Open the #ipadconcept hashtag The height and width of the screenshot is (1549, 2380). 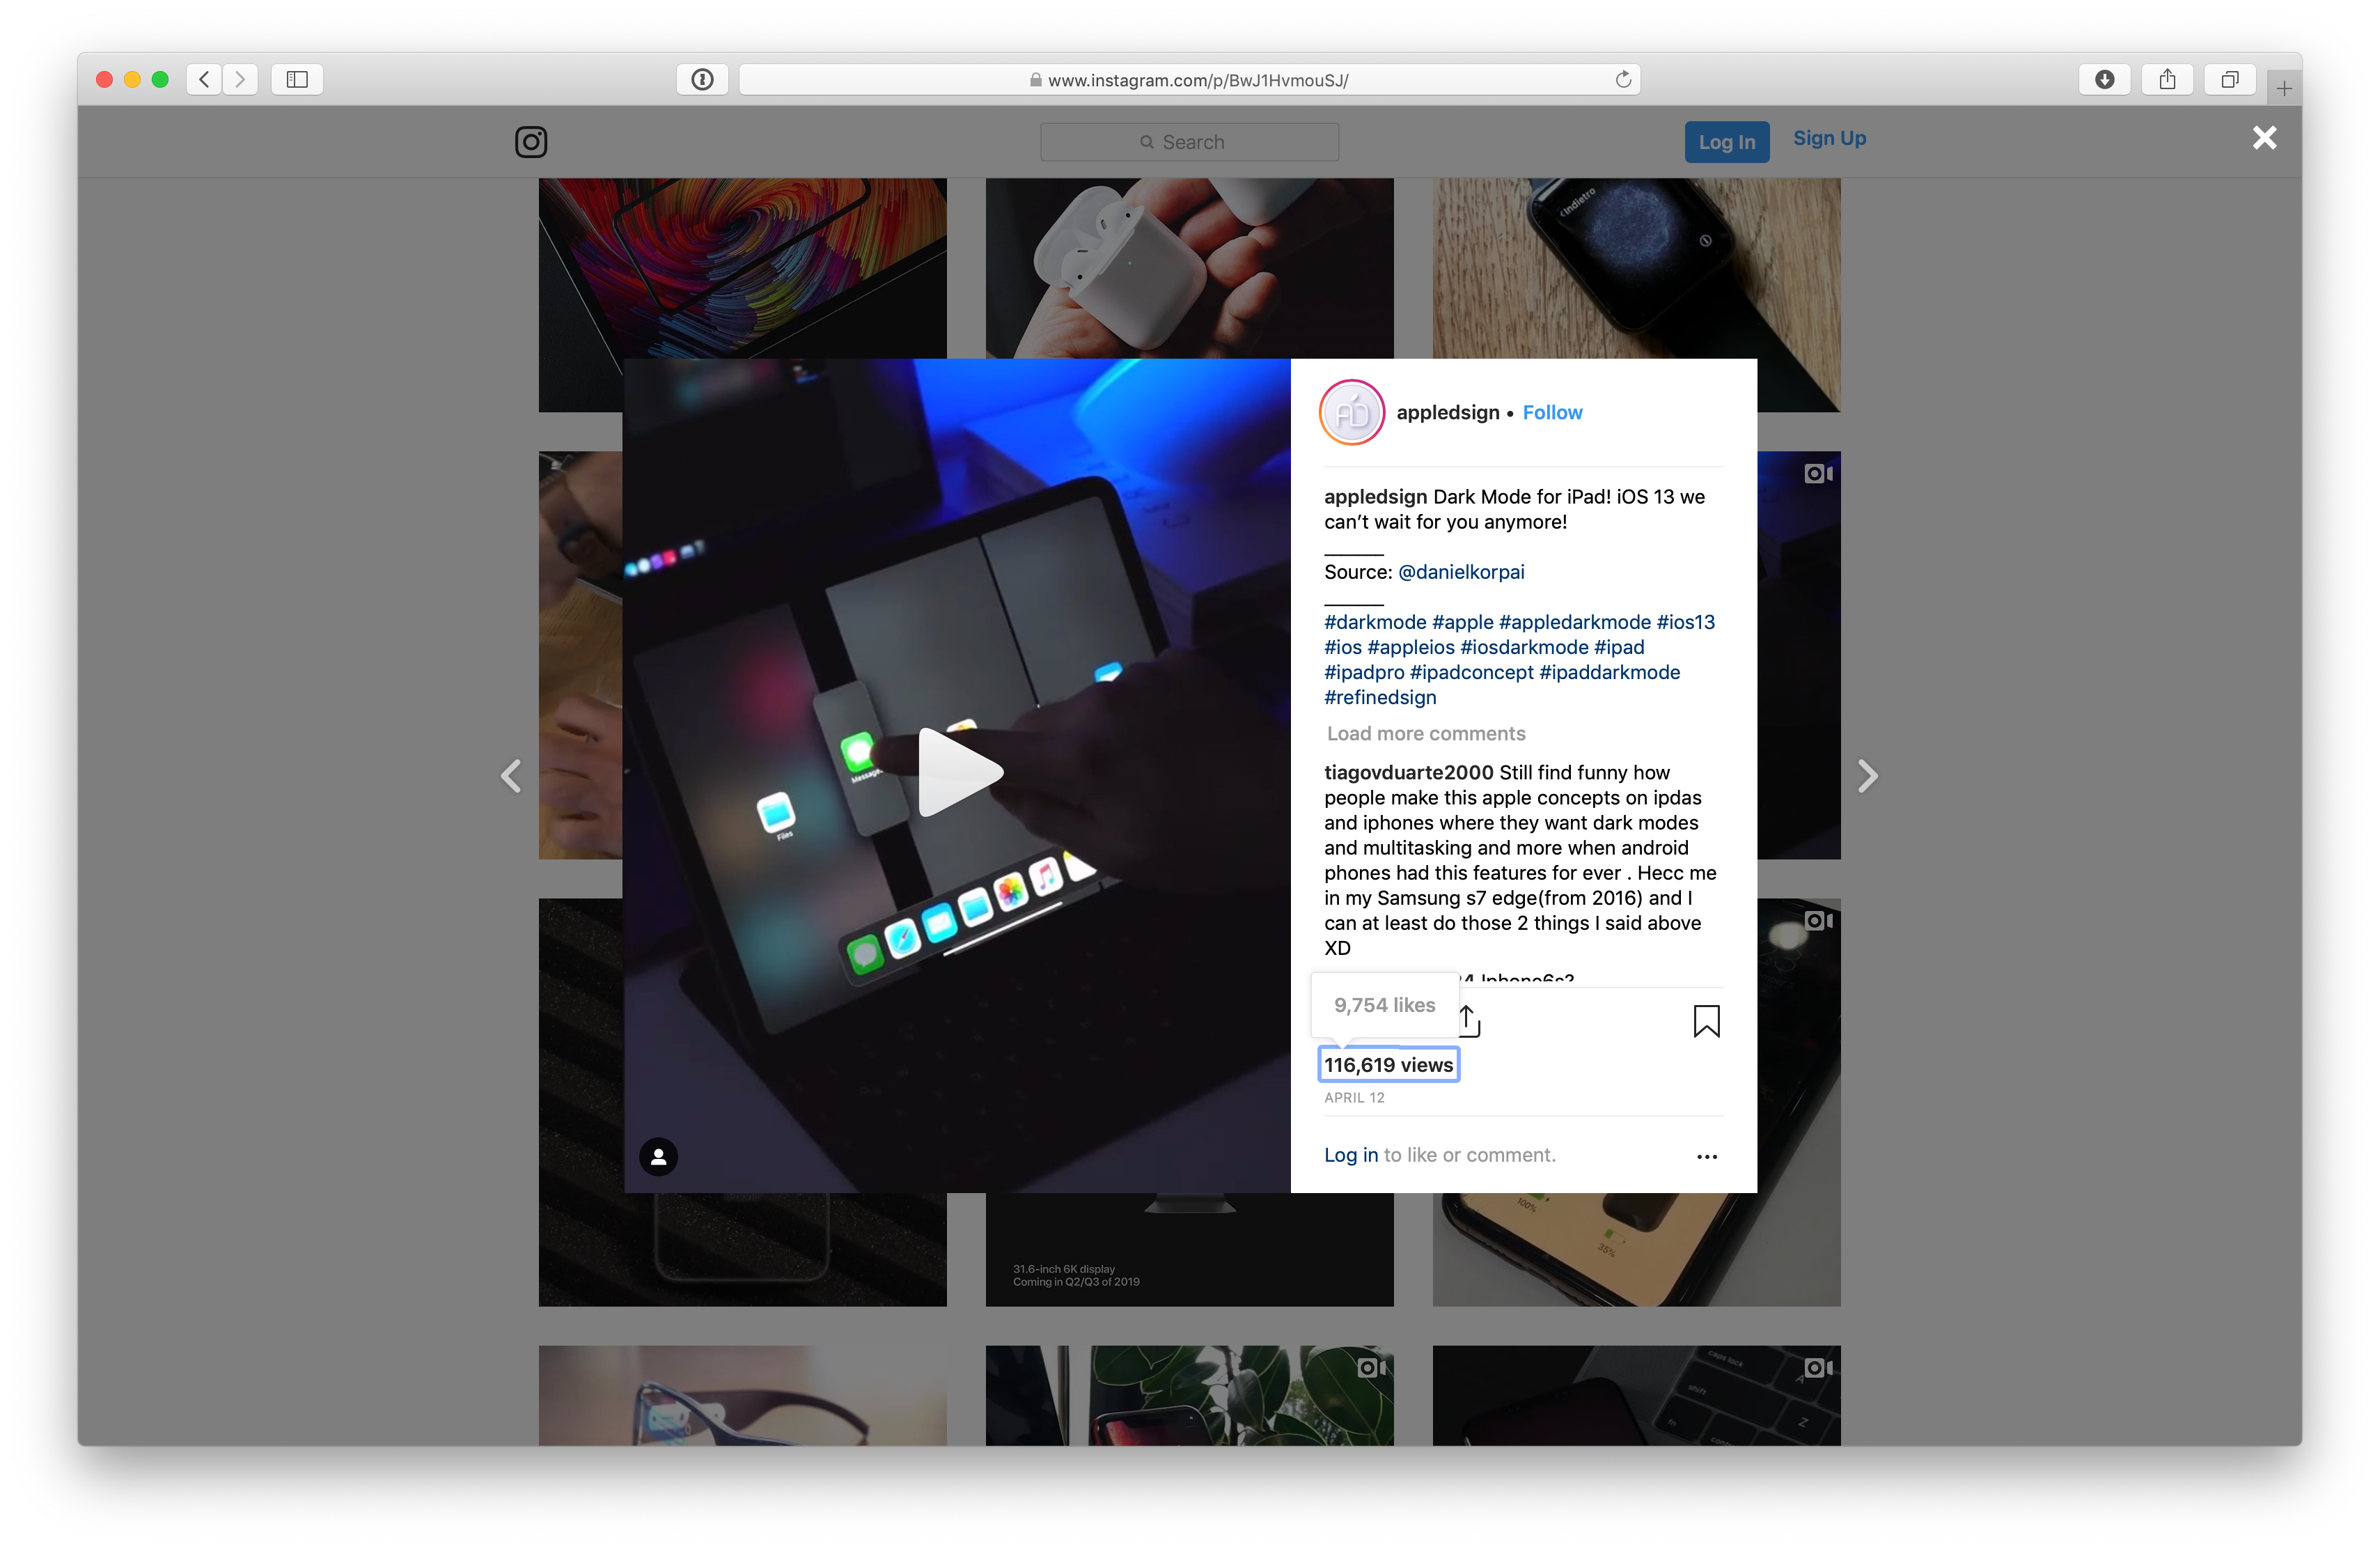[1471, 672]
